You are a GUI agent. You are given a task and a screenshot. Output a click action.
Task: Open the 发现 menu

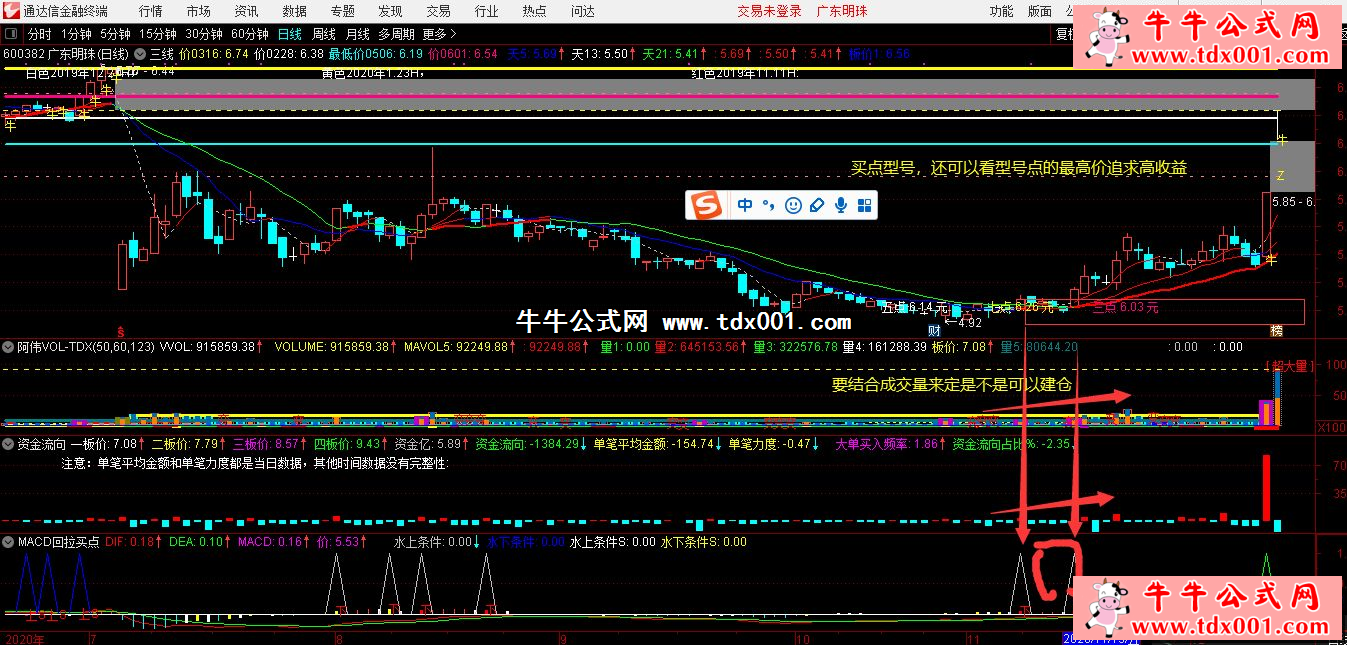click(390, 11)
